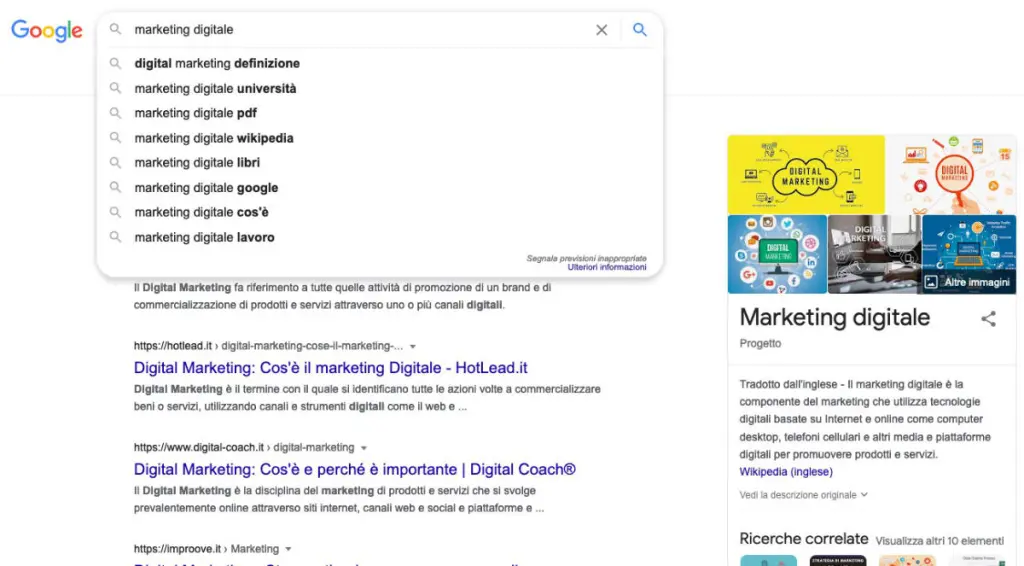Click the gray magnifier icon in search field
The image size is (1024, 566).
point(115,29)
